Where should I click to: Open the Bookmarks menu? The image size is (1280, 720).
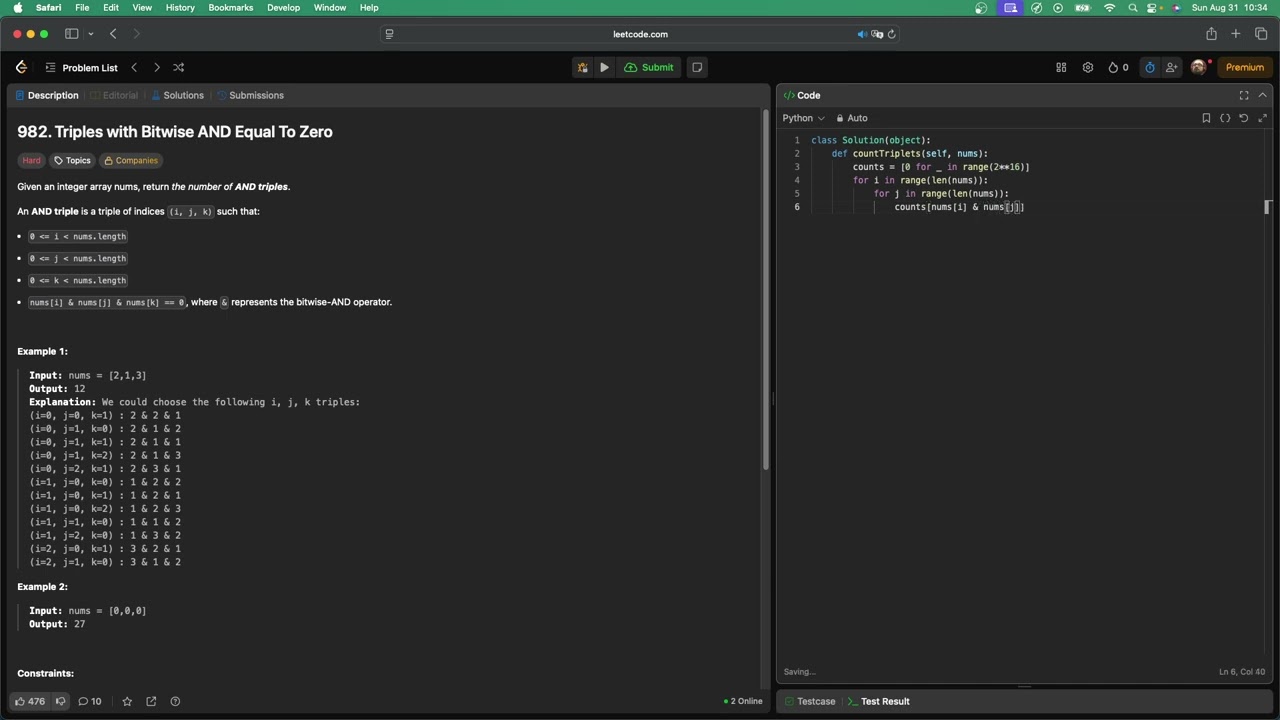click(230, 8)
